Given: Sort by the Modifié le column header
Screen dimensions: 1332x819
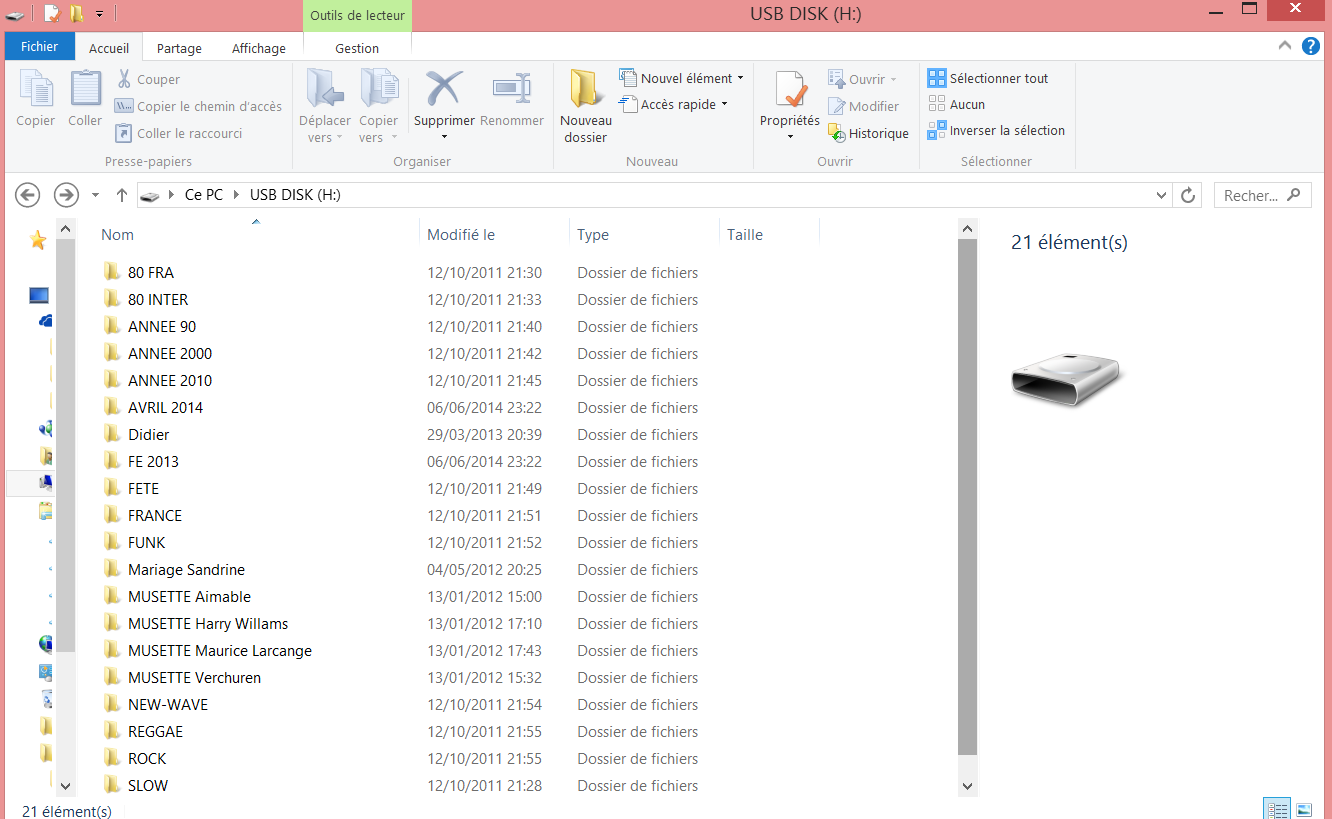Looking at the screenshot, I should [x=461, y=235].
